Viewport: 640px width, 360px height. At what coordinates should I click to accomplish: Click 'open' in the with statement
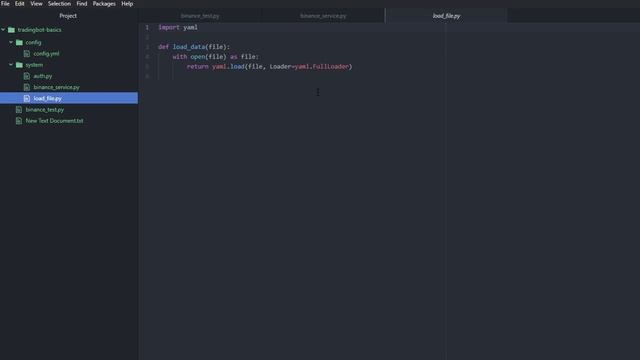pos(198,57)
